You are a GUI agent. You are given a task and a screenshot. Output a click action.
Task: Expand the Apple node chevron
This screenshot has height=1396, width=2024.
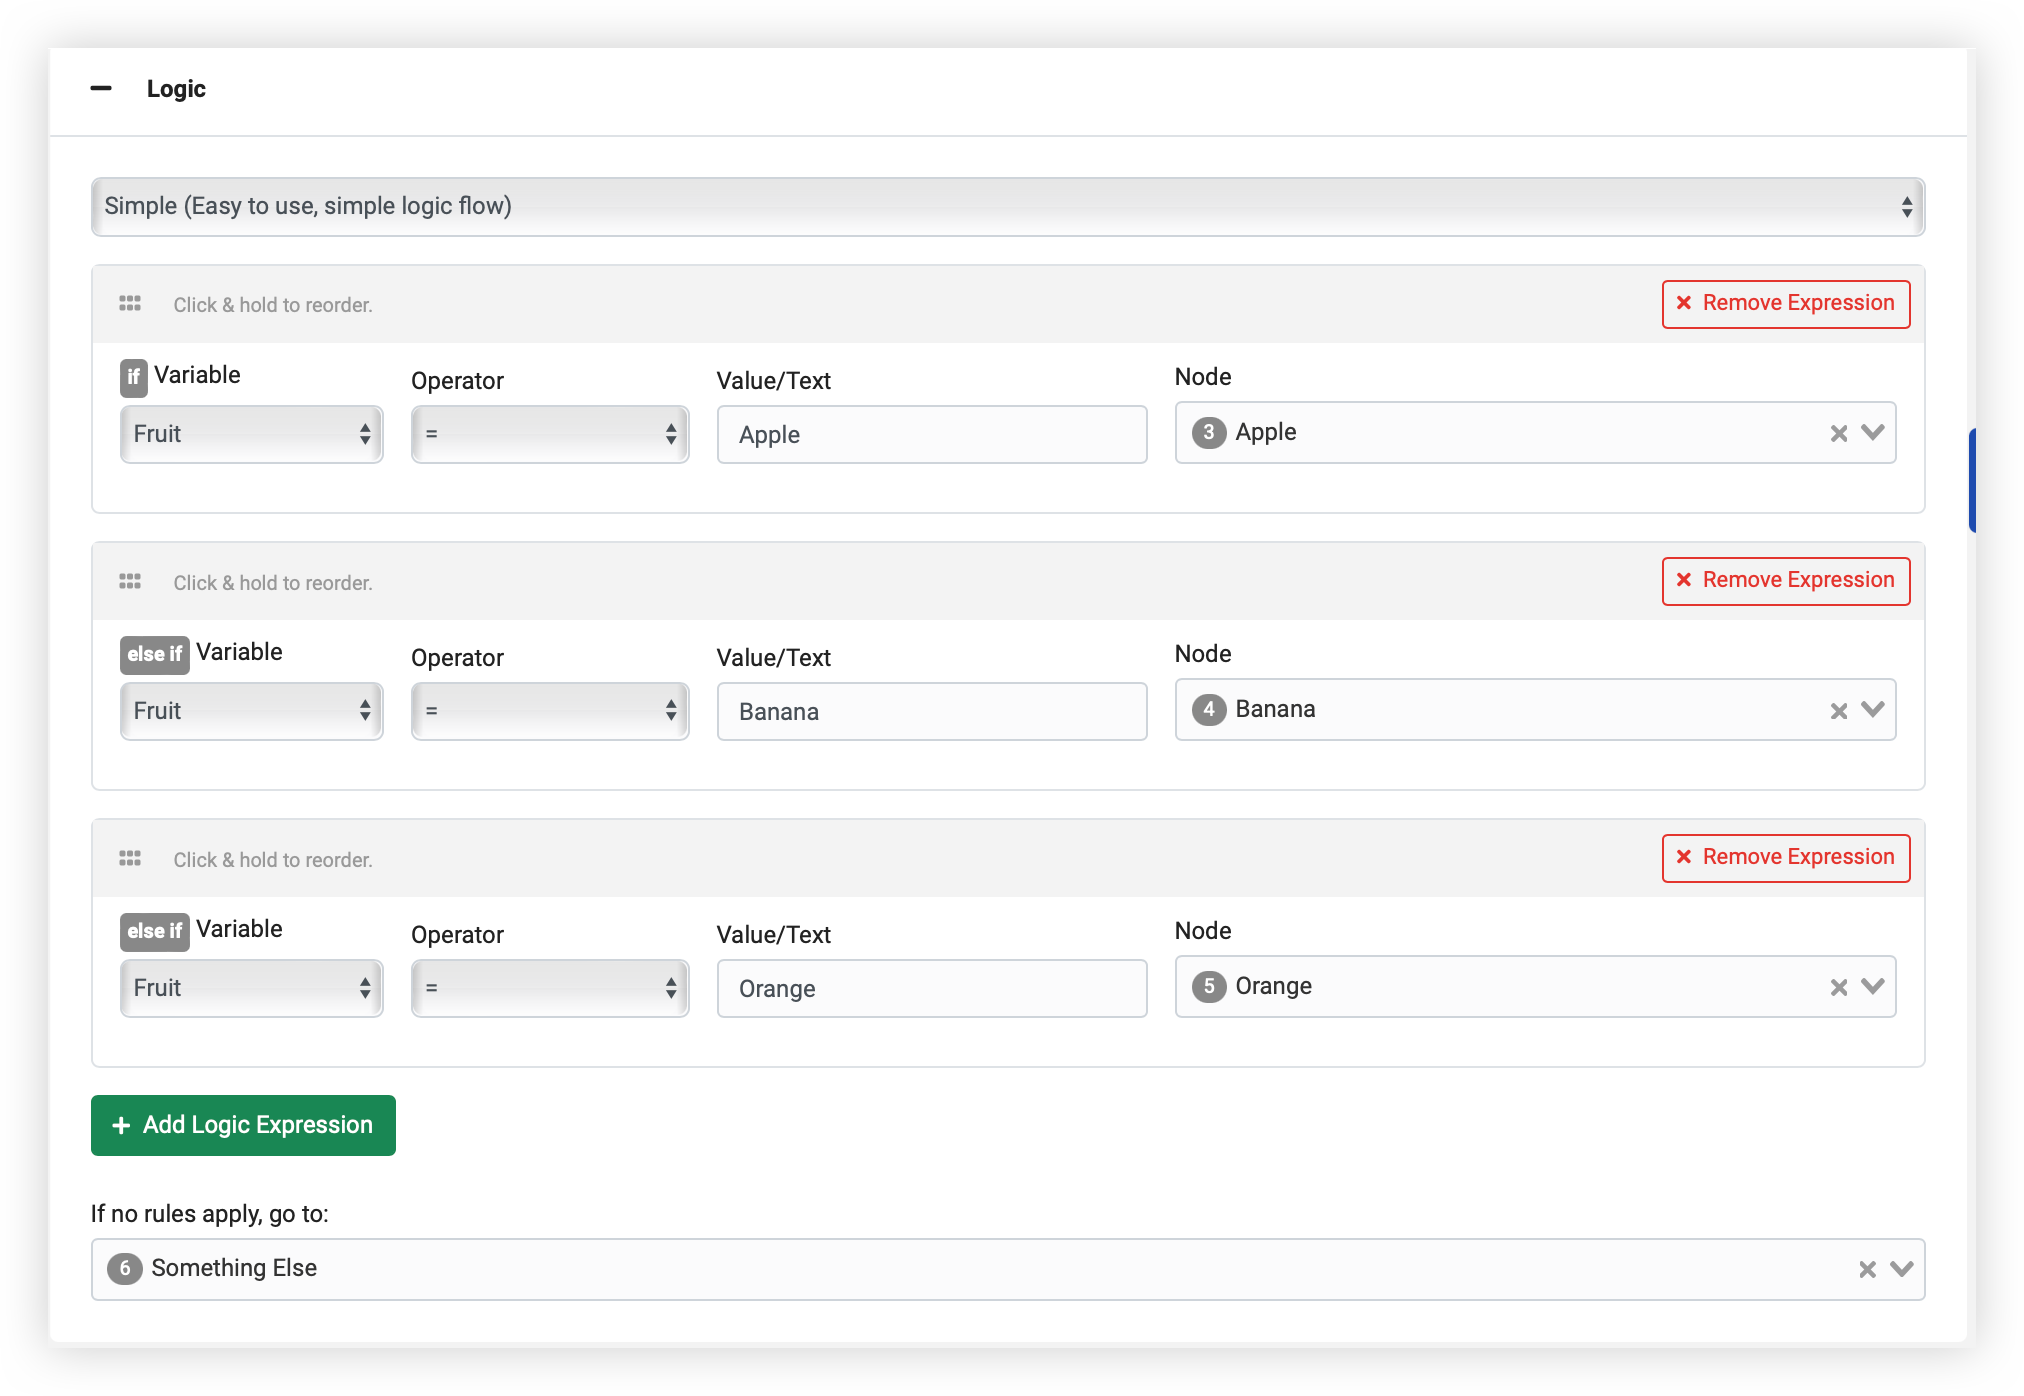[x=1873, y=433]
